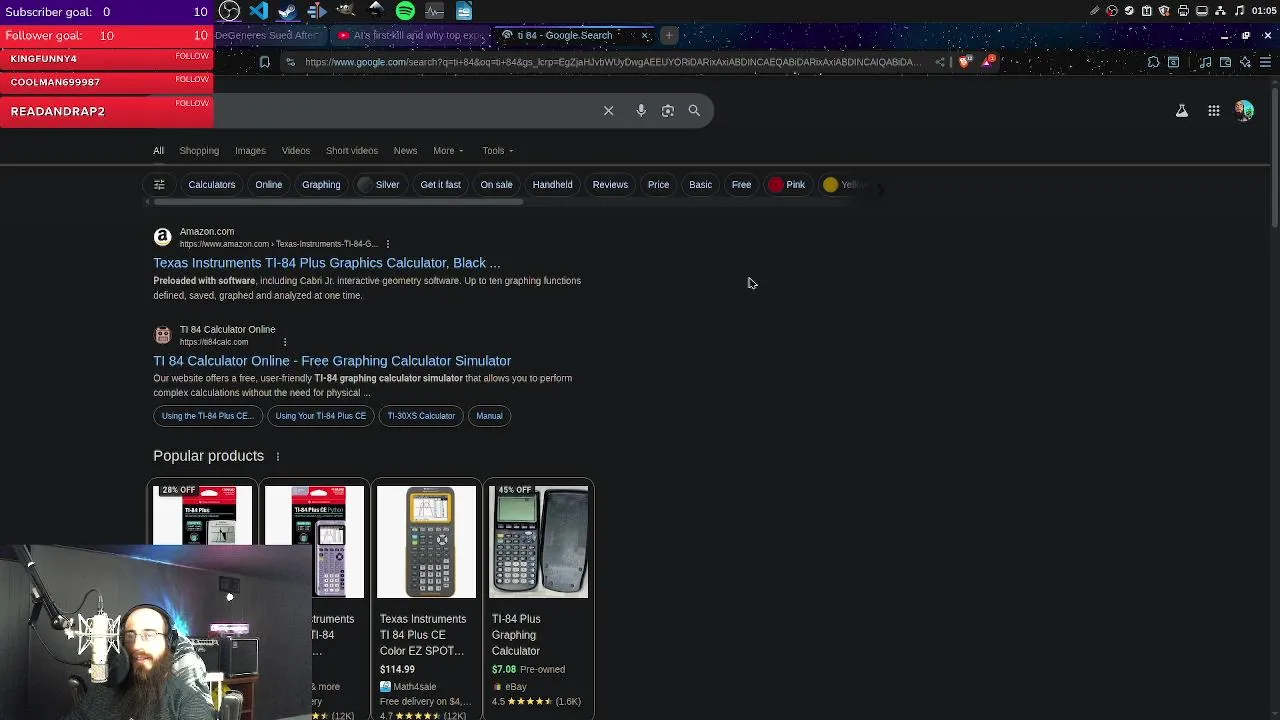This screenshot has height=720, width=1280.
Task: Close the ti 84 Google Search tab
Action: (644, 35)
